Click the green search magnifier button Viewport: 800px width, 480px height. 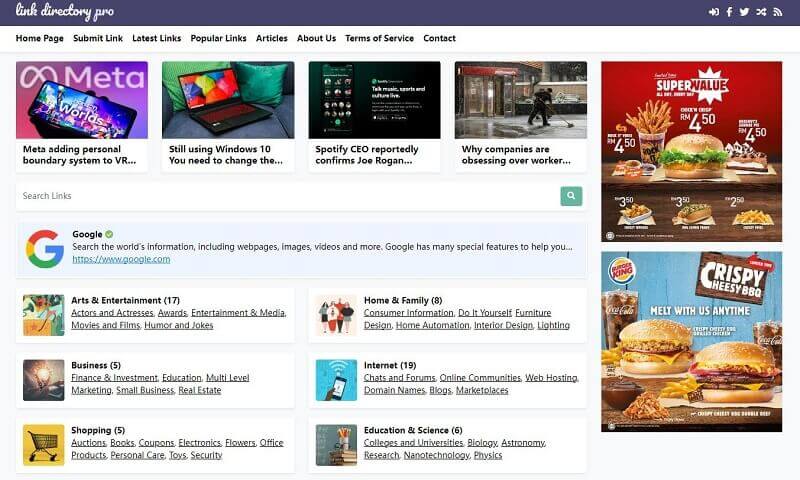pos(571,196)
